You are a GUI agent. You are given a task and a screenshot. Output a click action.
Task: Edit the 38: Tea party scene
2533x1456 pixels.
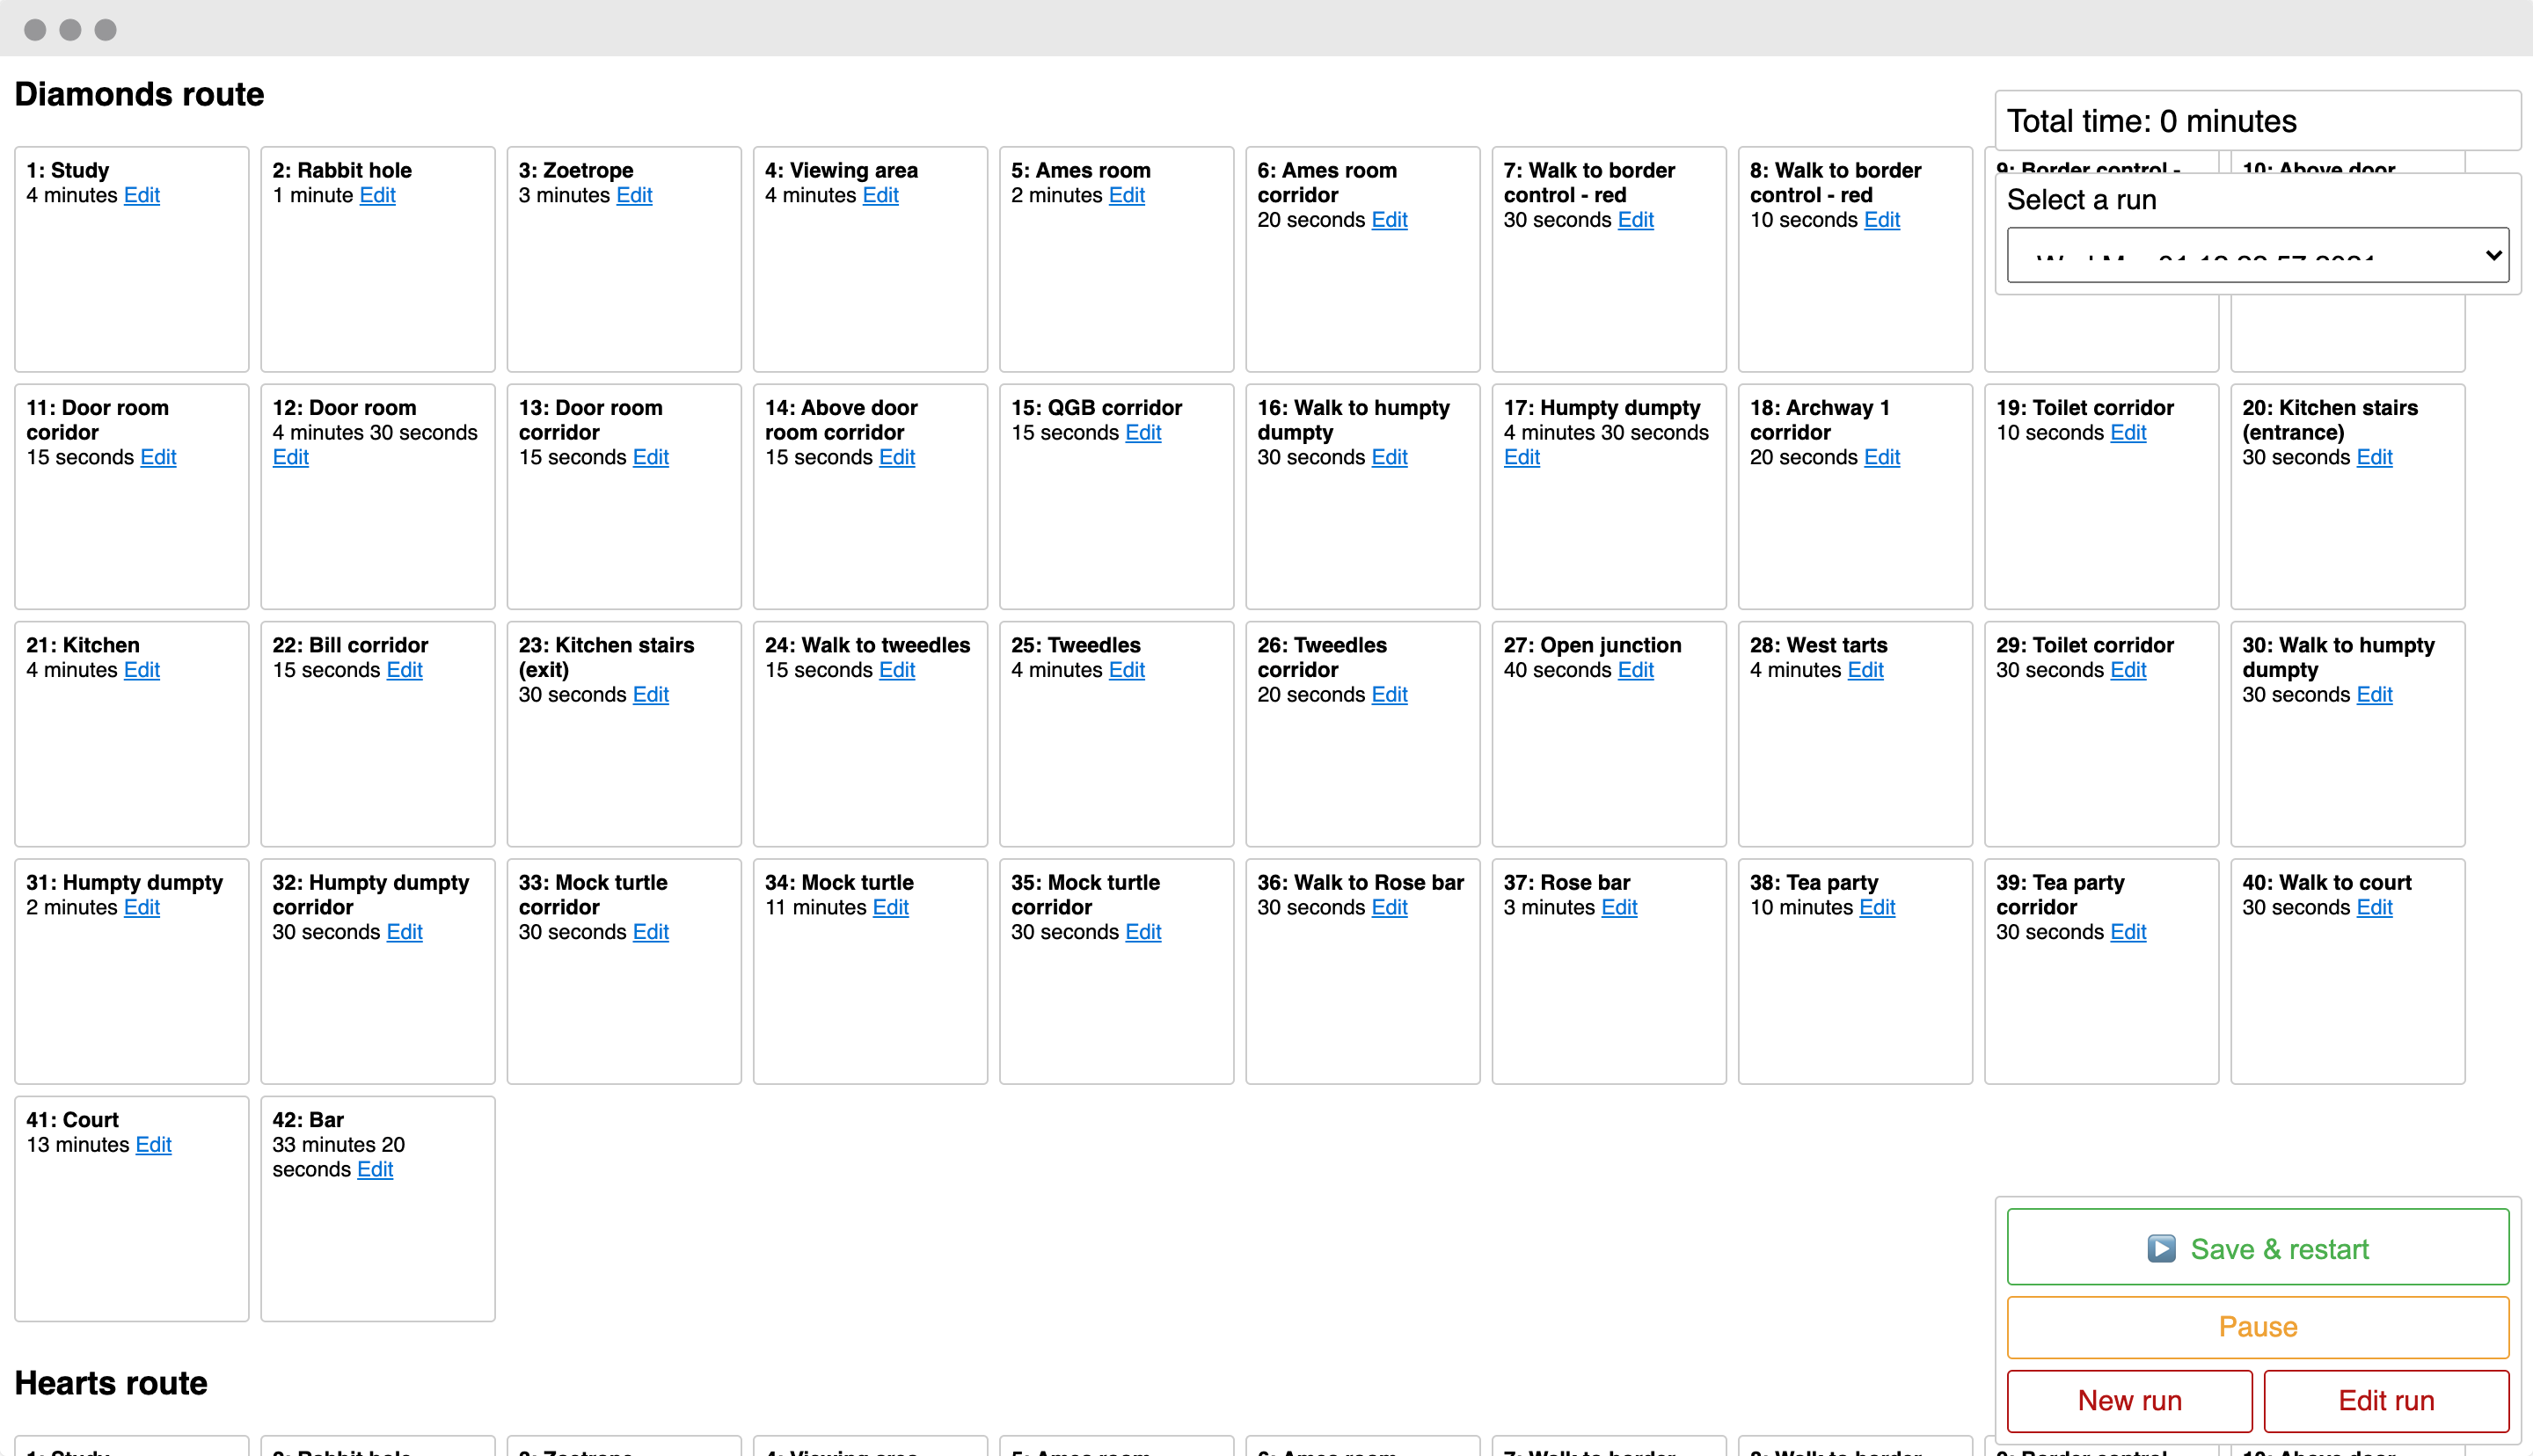coord(1877,907)
